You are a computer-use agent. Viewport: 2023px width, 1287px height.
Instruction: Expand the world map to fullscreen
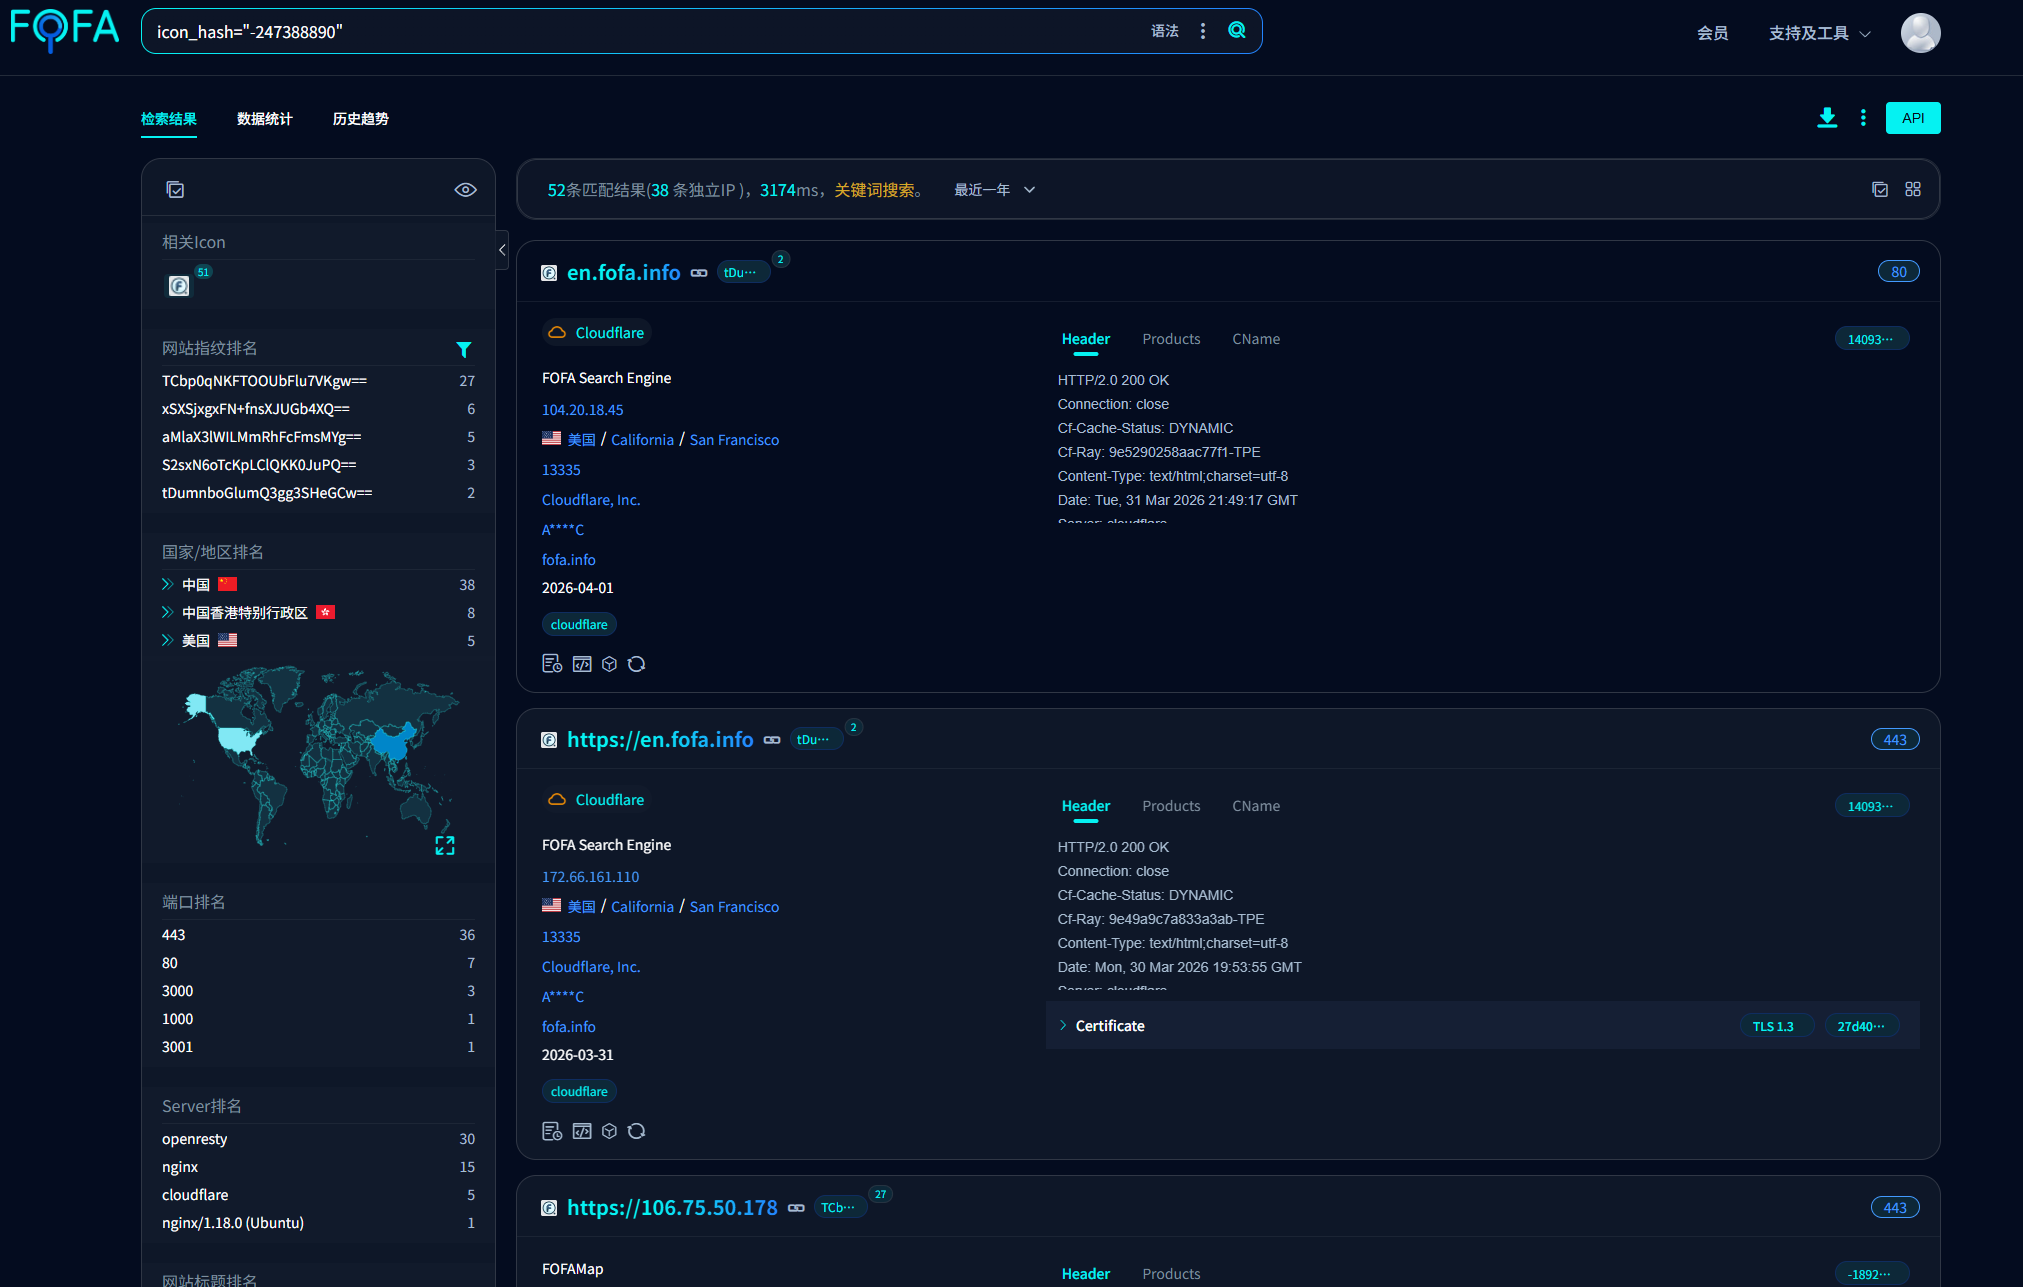pyautogui.click(x=445, y=846)
